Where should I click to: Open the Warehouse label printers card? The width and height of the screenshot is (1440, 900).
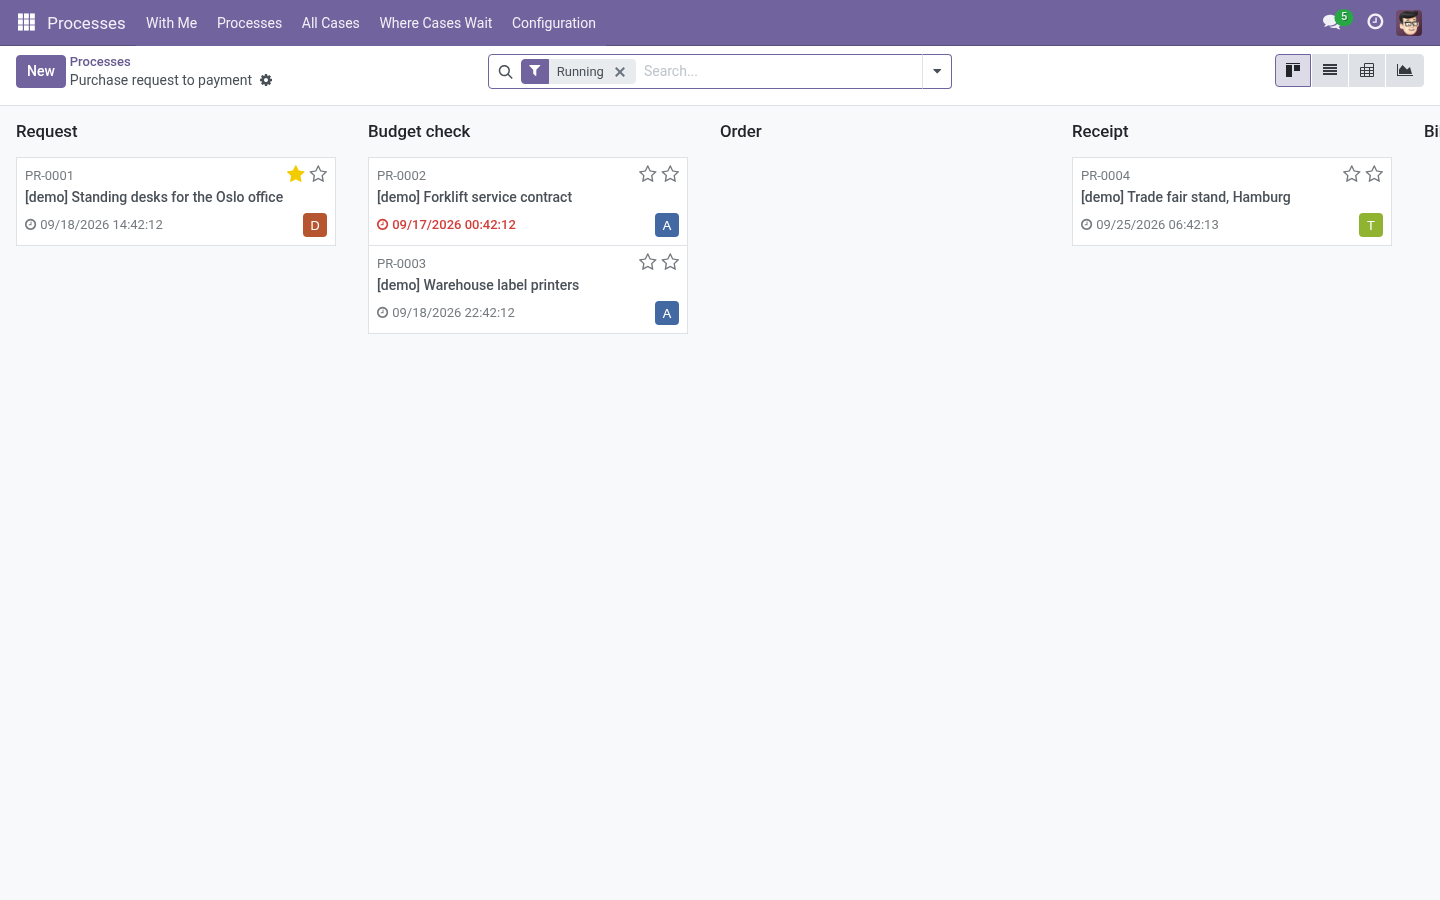(528, 289)
